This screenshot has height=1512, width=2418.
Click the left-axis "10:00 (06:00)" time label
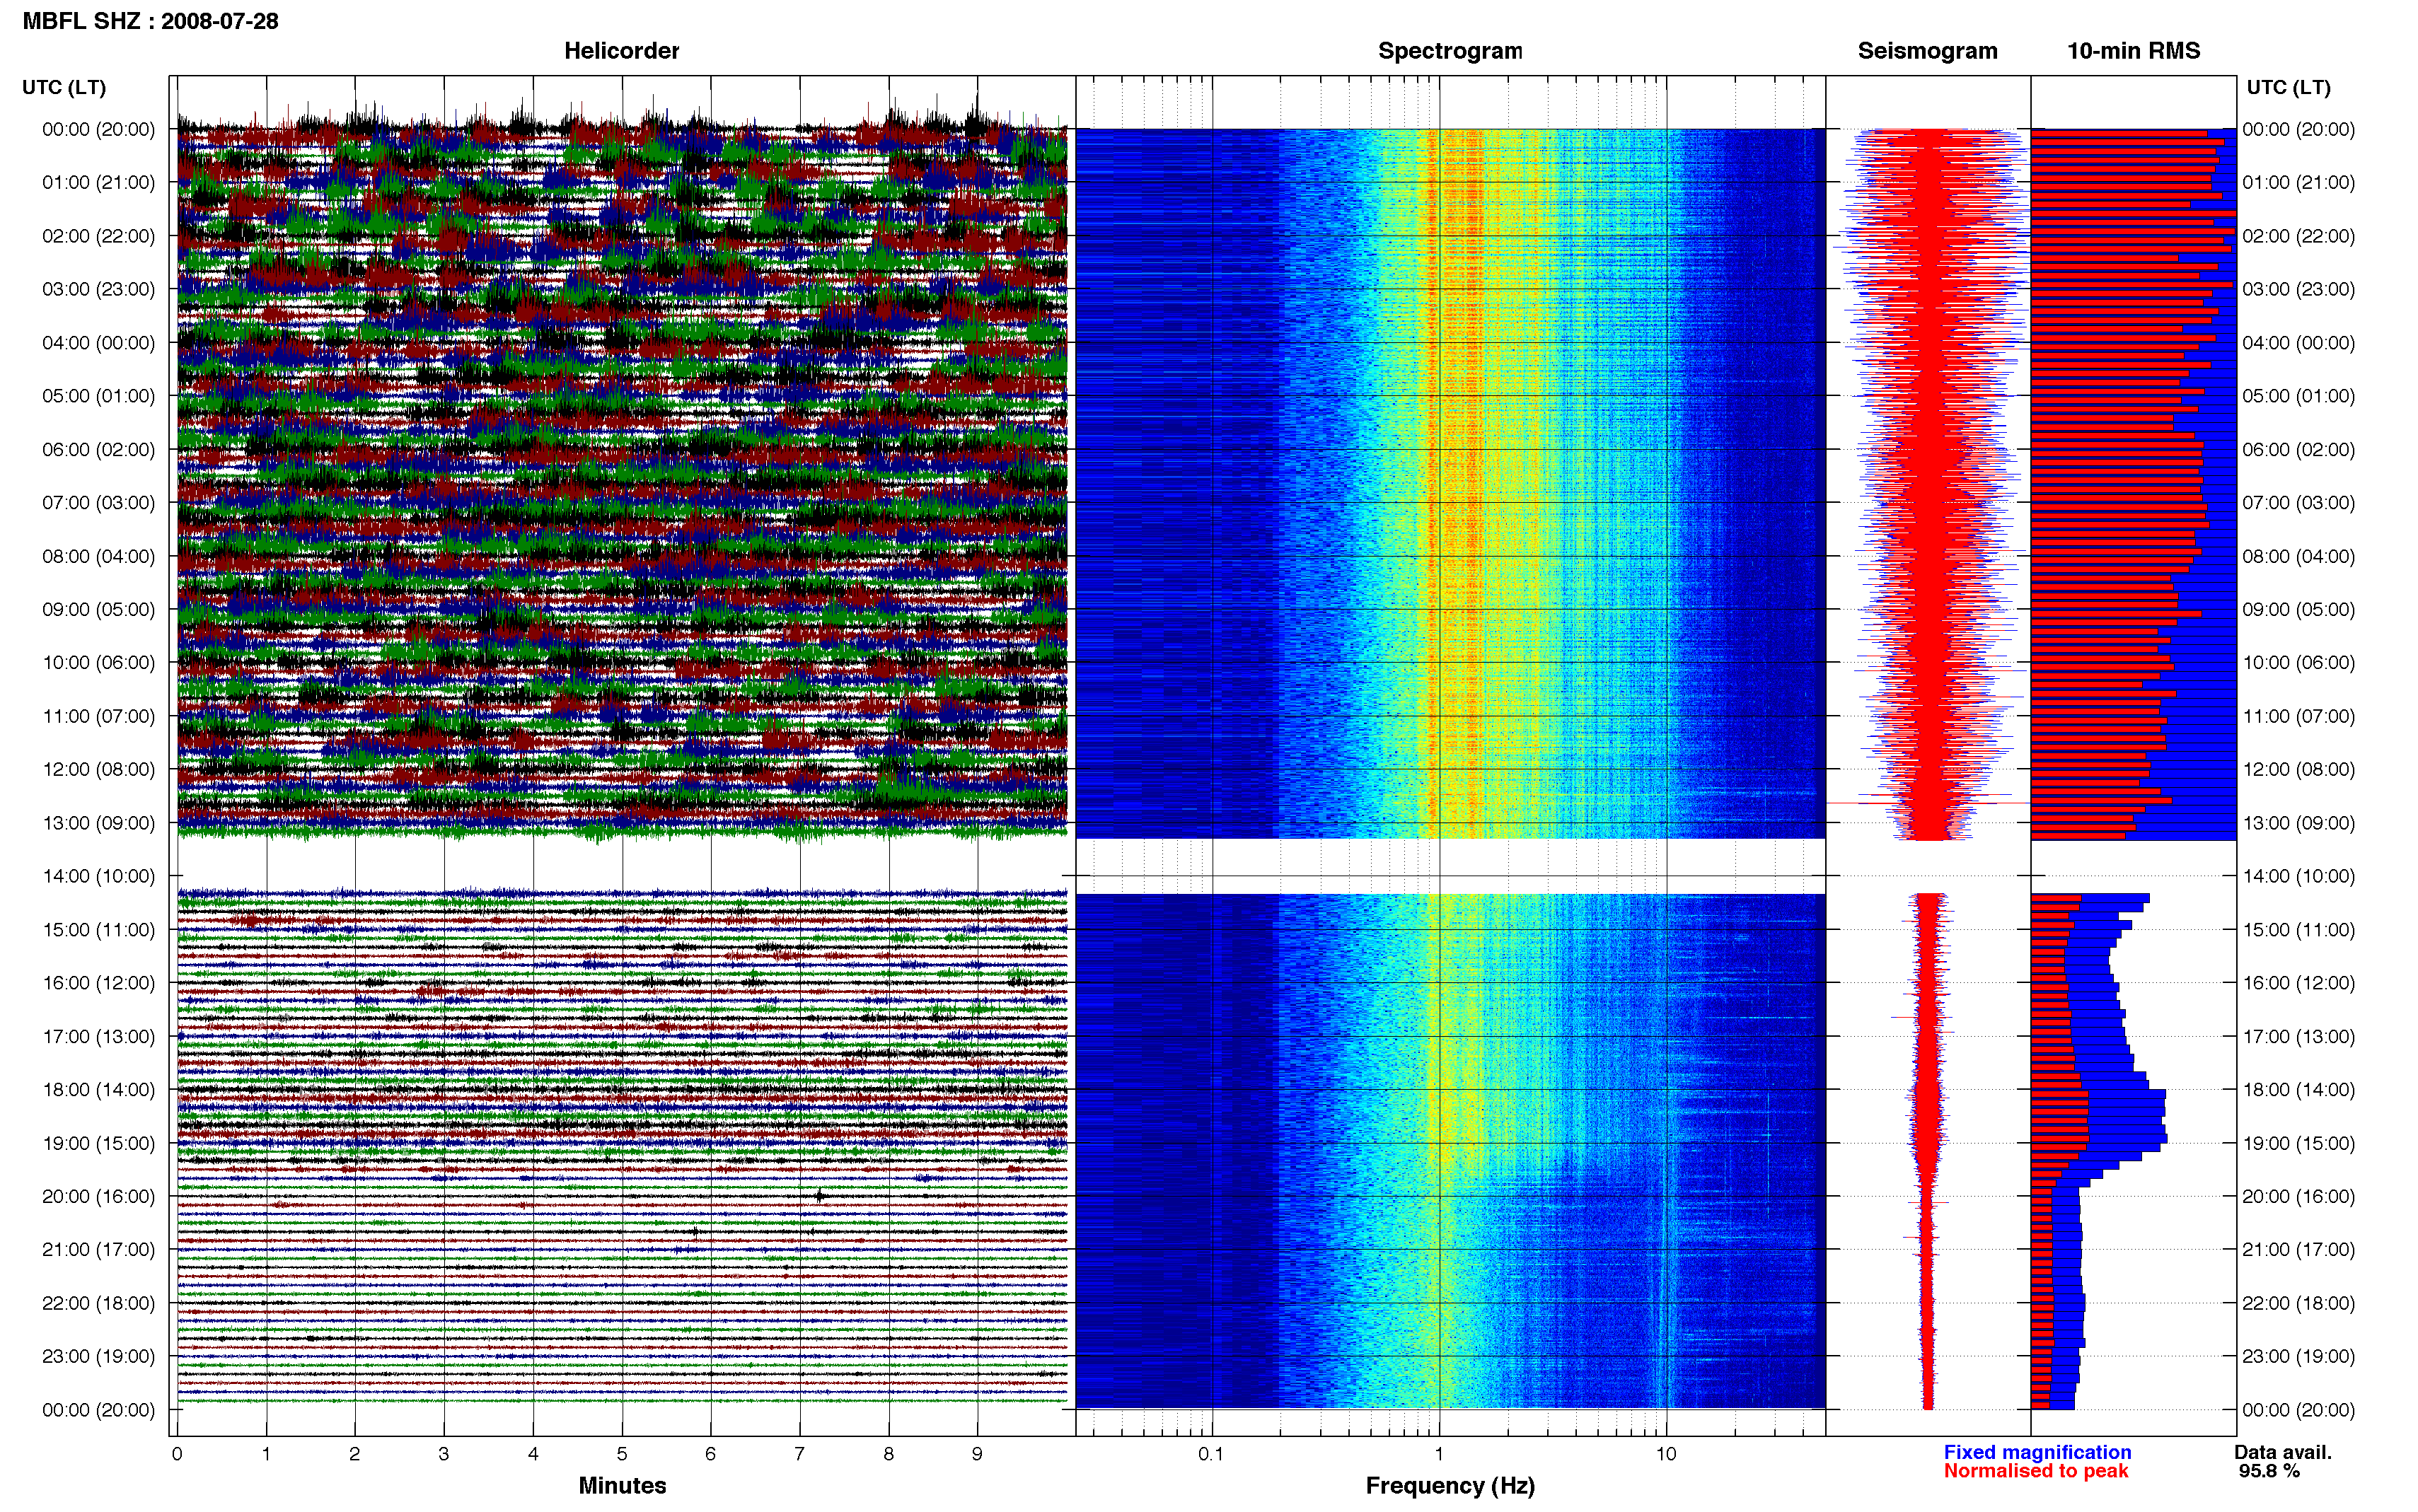click(99, 663)
